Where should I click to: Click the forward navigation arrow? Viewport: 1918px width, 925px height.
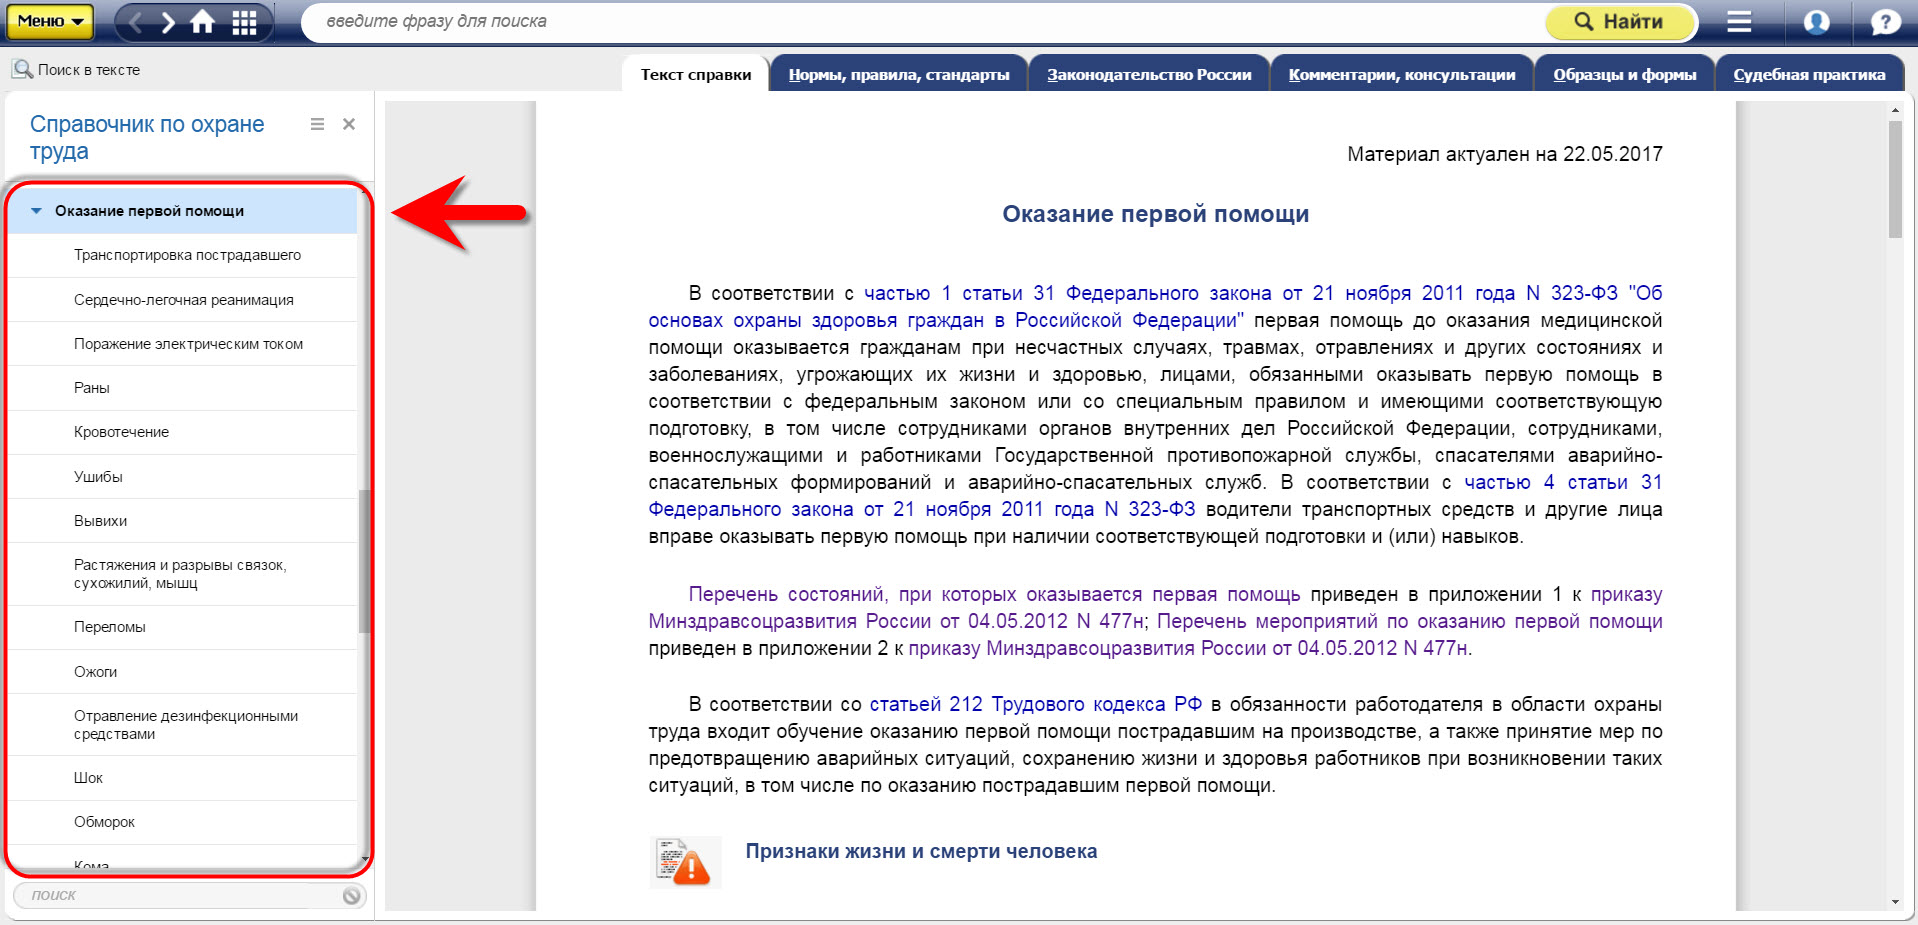pos(168,22)
